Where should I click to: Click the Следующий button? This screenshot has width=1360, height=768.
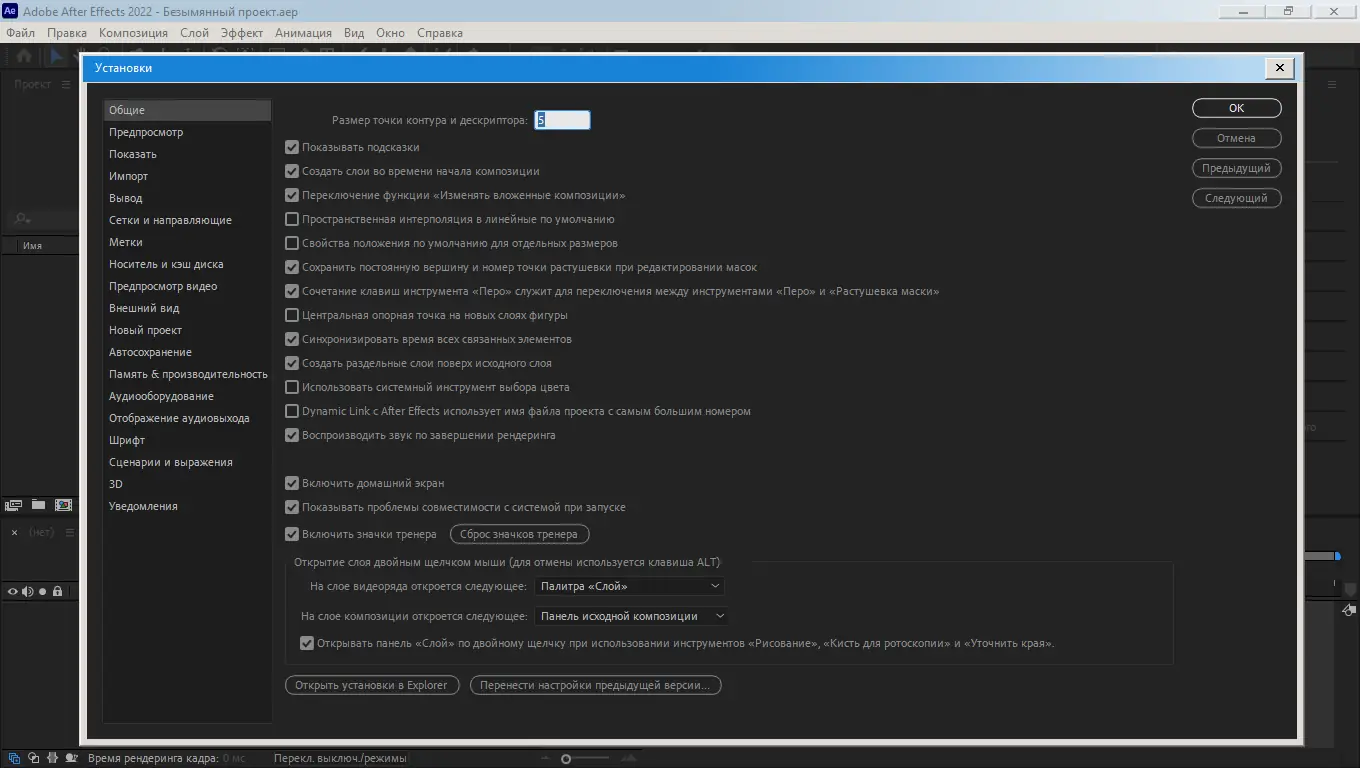tap(1237, 198)
